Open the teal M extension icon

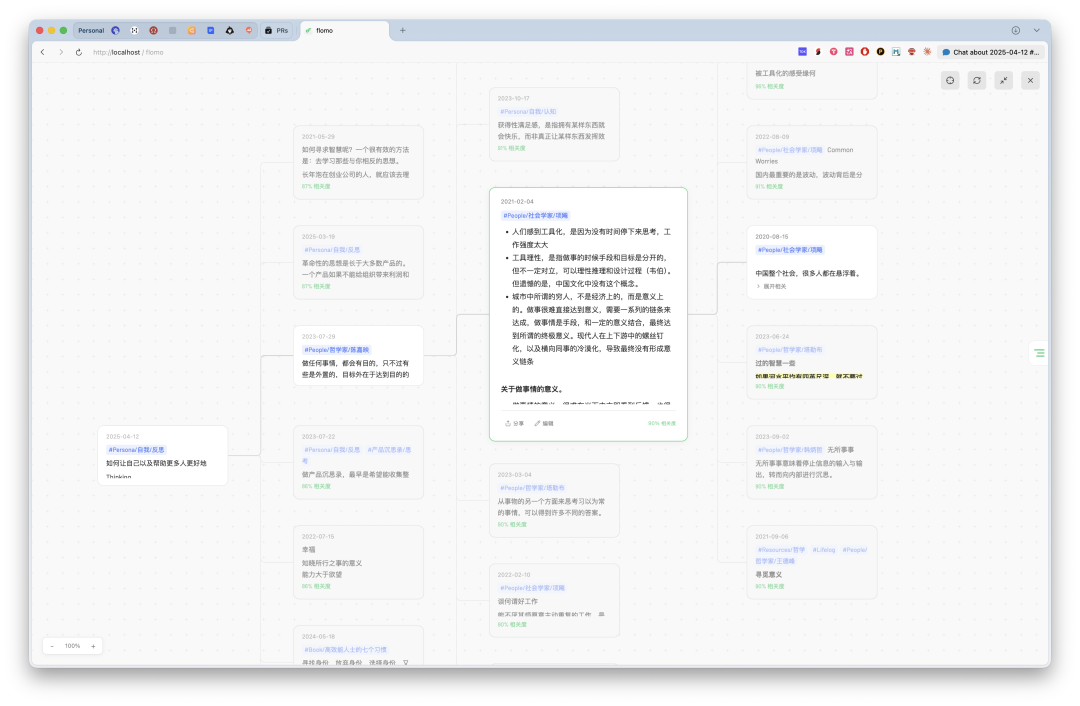896,52
